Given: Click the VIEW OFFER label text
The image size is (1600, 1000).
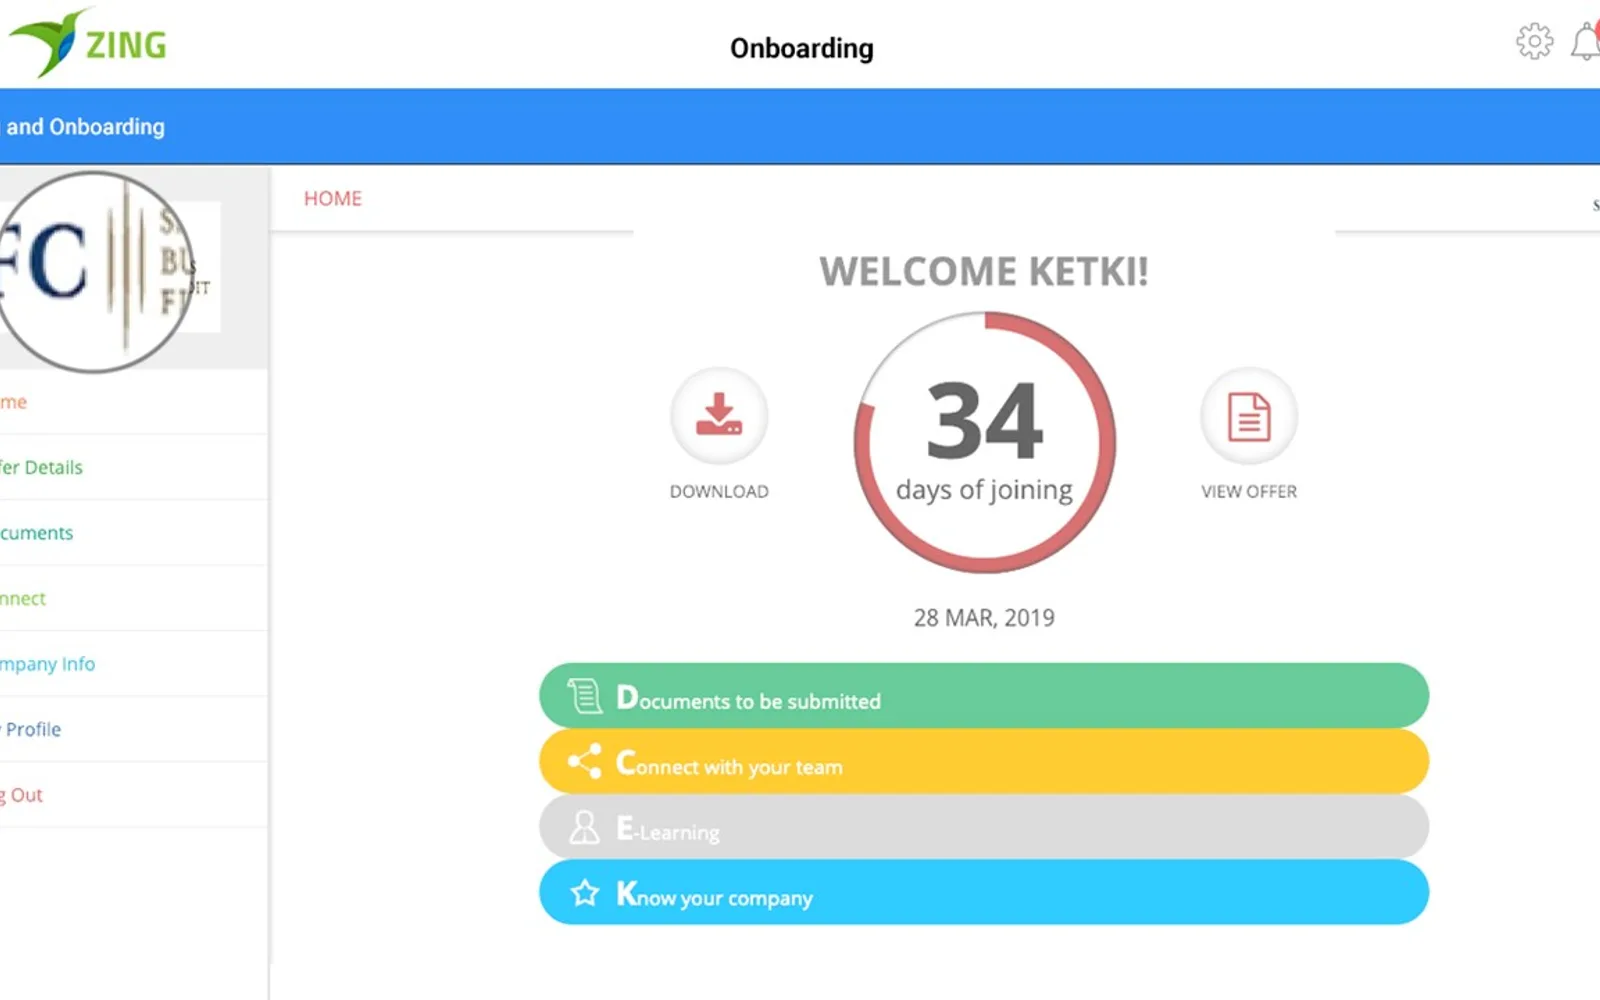Looking at the screenshot, I should 1249,491.
